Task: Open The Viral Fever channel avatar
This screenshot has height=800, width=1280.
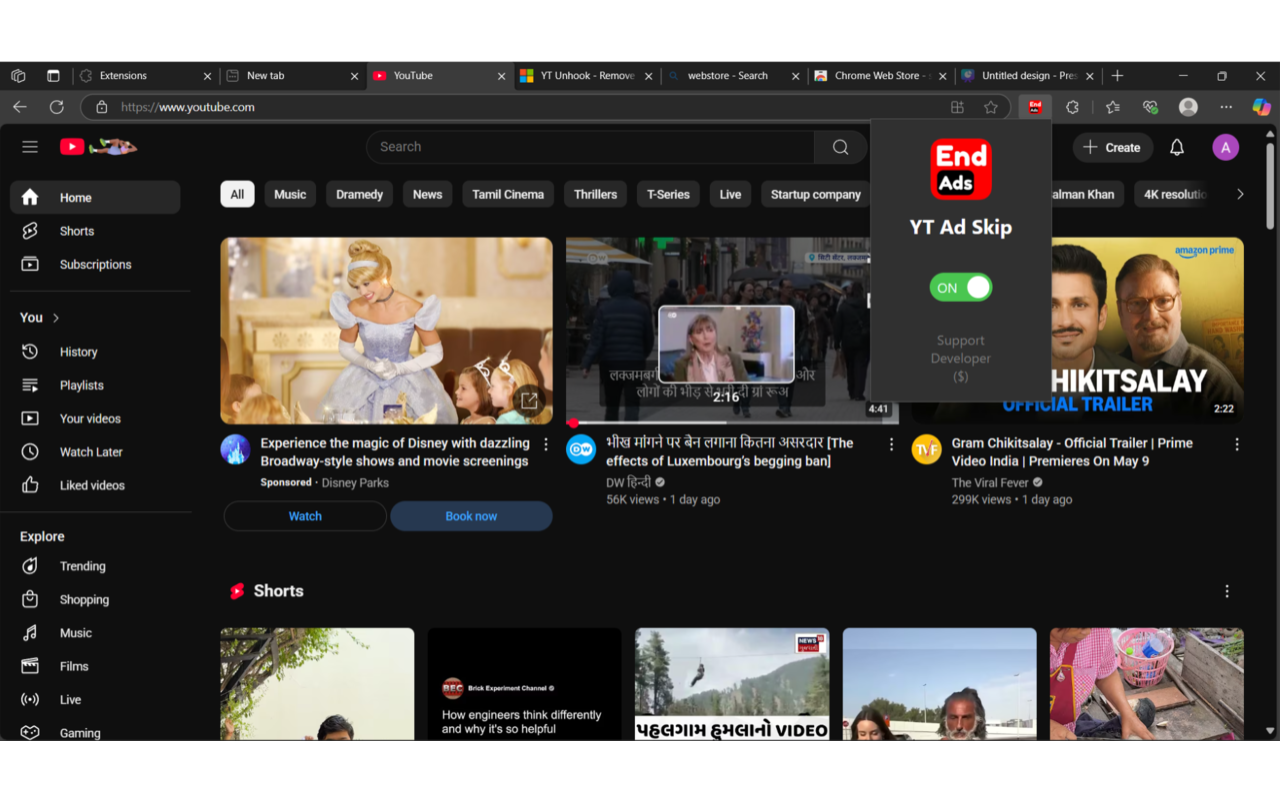Action: 926,450
